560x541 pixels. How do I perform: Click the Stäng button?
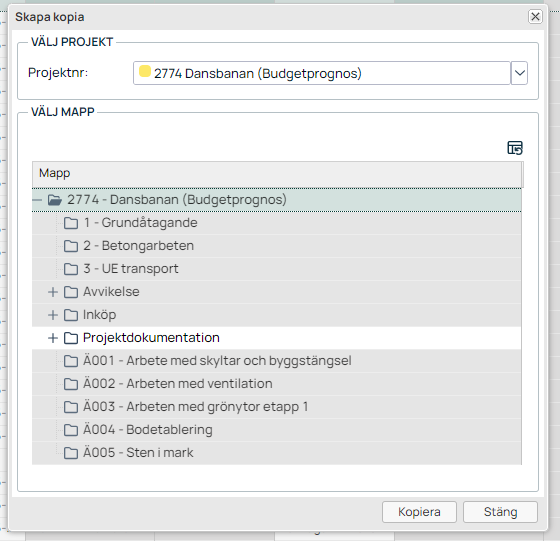[500, 512]
